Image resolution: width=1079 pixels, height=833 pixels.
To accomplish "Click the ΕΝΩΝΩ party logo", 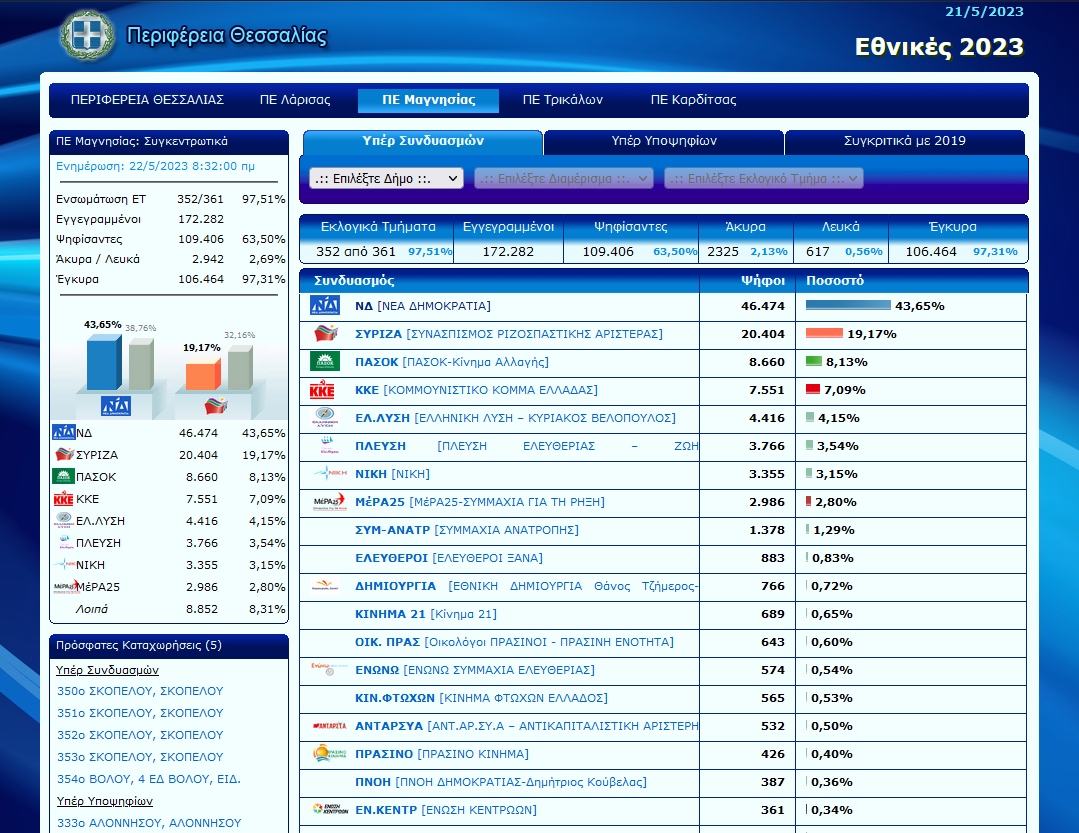I will (x=328, y=669).
